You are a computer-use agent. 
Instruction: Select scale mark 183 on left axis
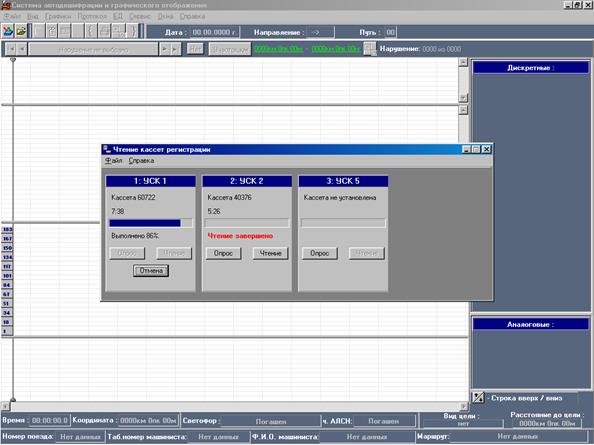click(7, 230)
